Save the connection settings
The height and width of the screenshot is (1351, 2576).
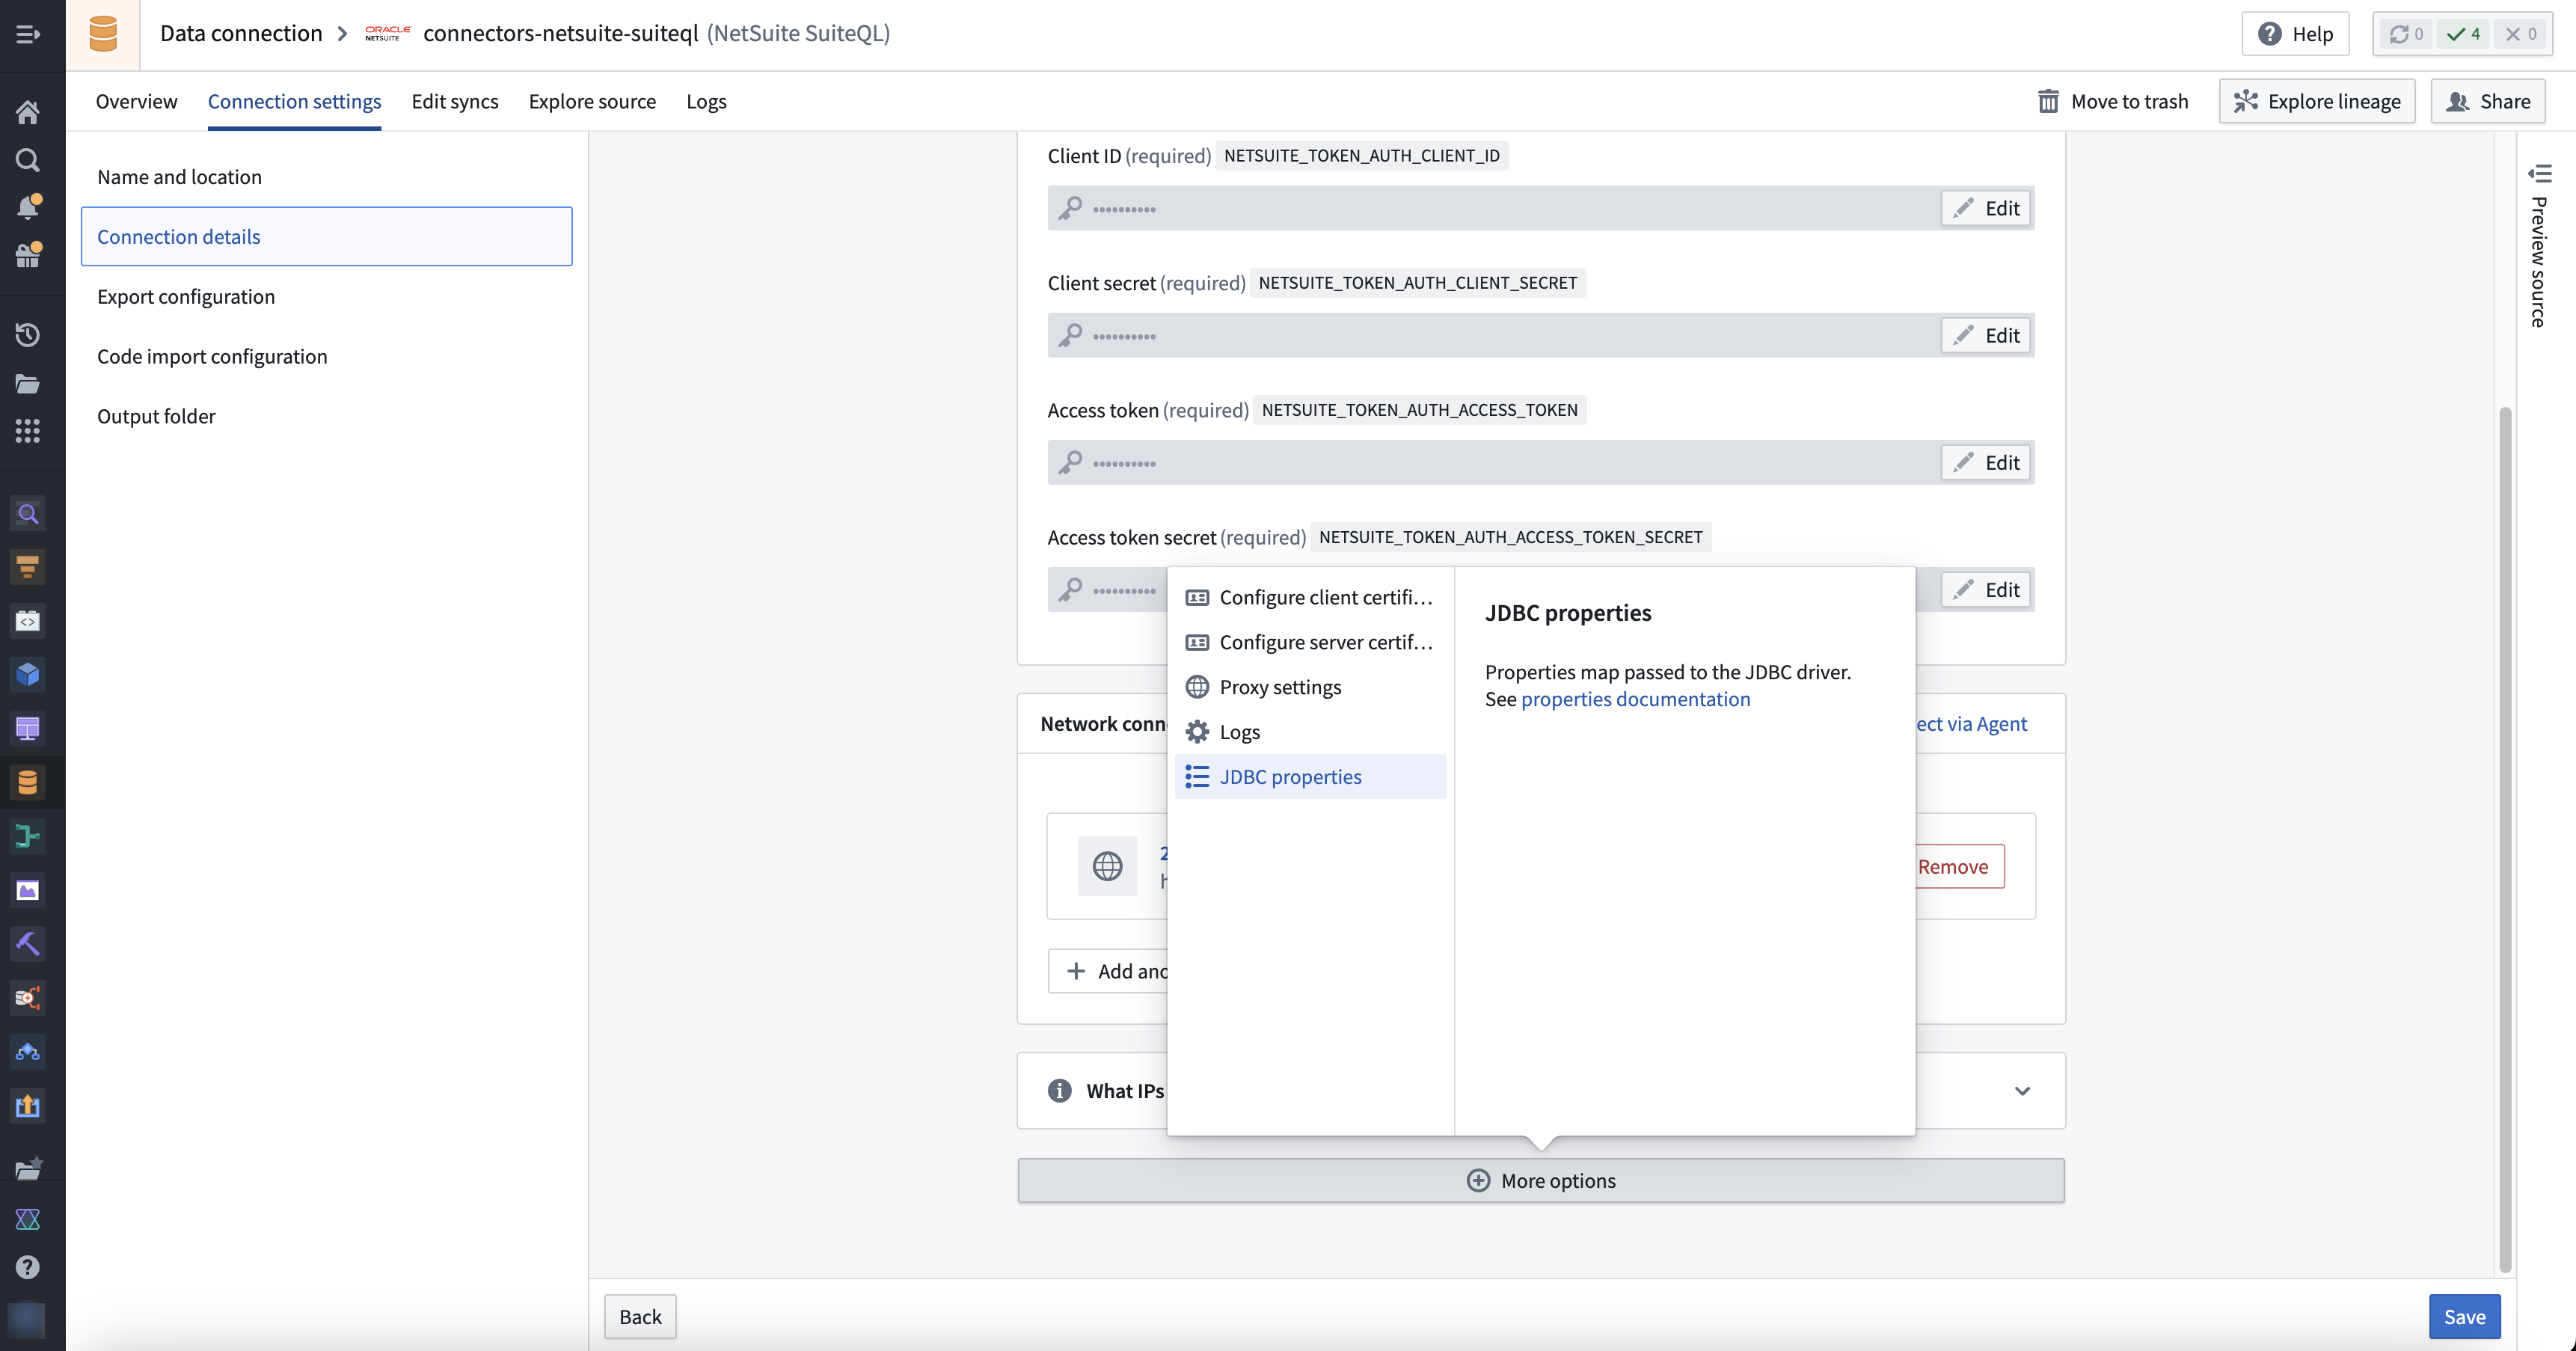(2464, 1317)
